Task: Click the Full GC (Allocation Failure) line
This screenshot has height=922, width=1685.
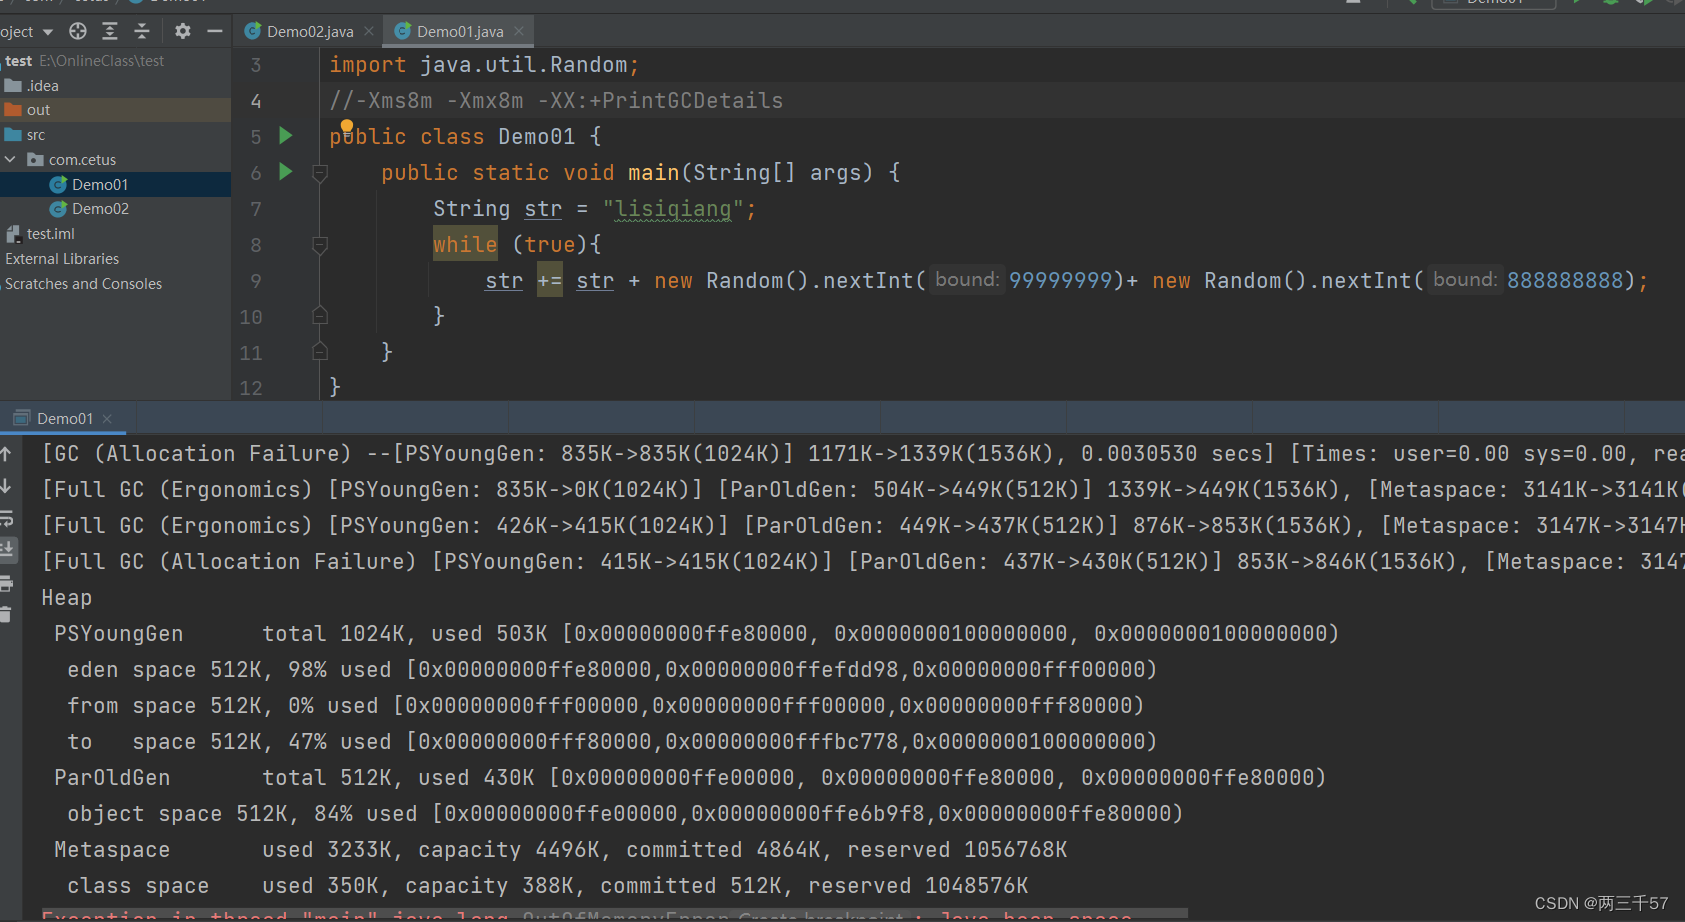Action: (863, 562)
